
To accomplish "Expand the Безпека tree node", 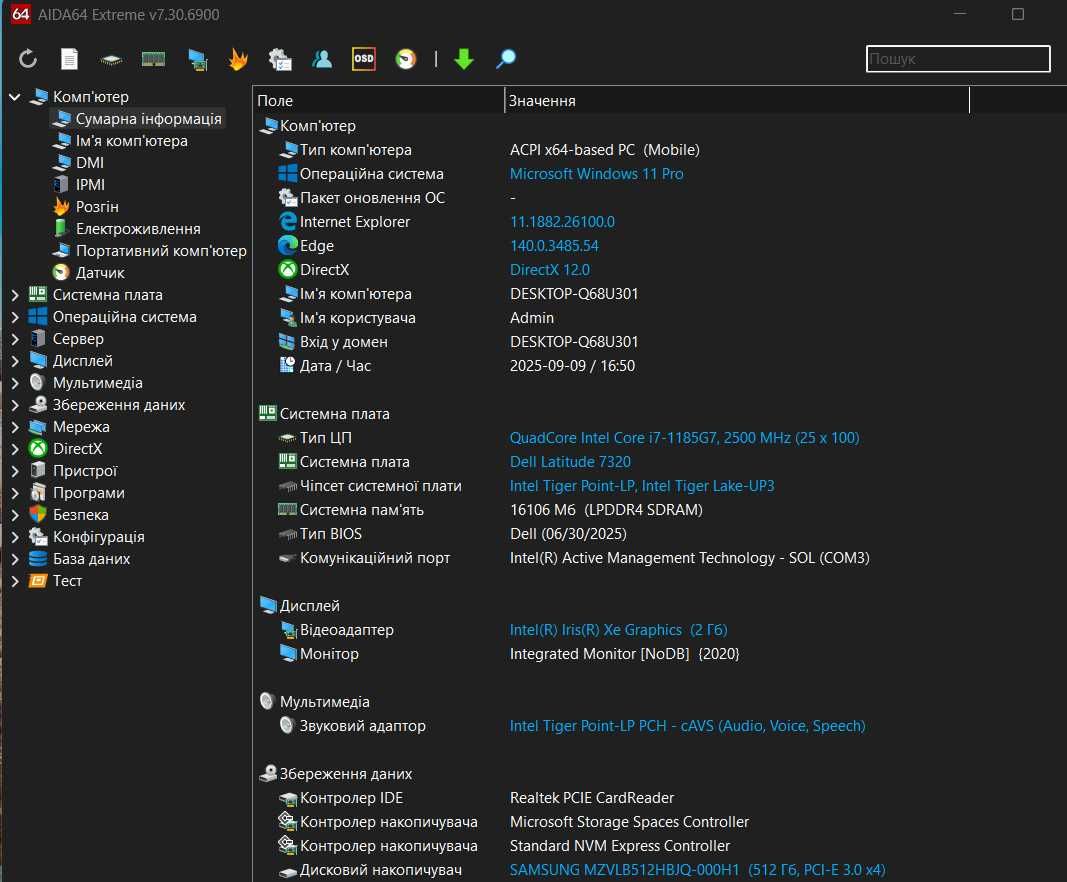I will pyautogui.click(x=14, y=515).
